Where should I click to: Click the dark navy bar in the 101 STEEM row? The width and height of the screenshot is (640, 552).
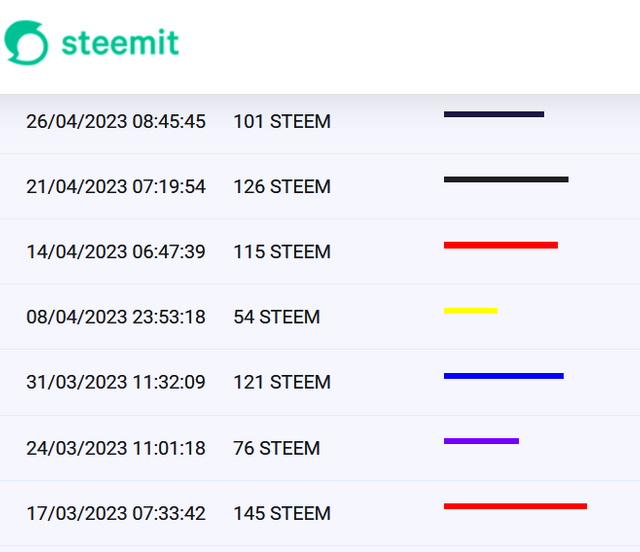point(494,114)
